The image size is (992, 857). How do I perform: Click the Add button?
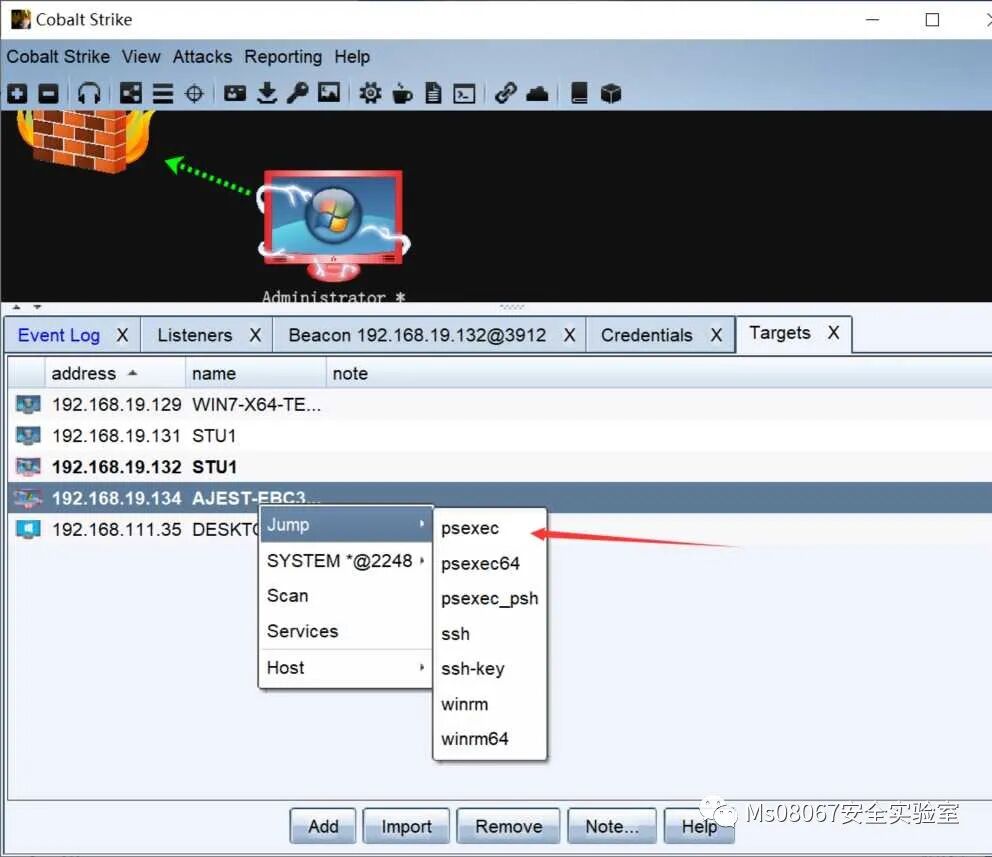[323, 827]
